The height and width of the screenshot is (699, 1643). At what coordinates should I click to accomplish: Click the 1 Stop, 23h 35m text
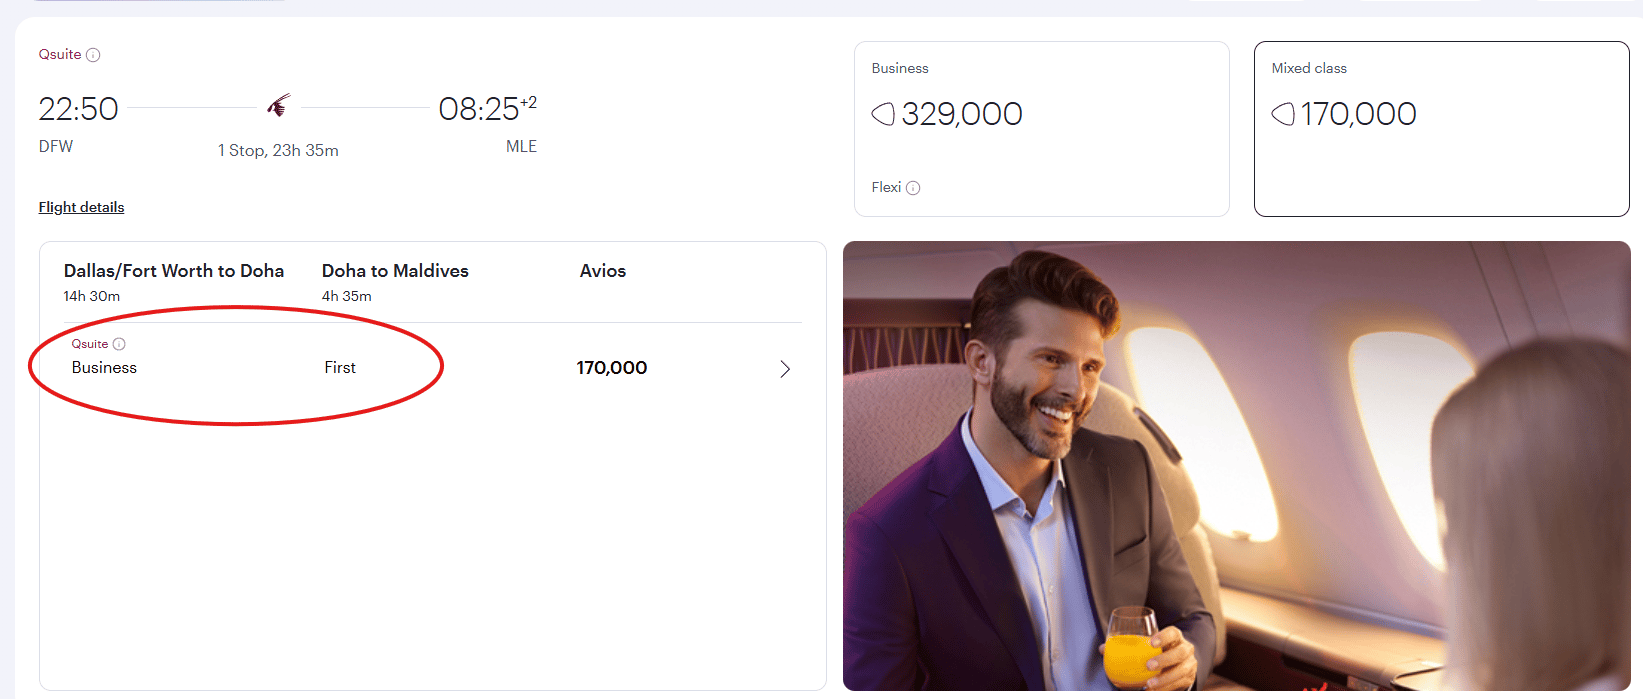coord(278,150)
